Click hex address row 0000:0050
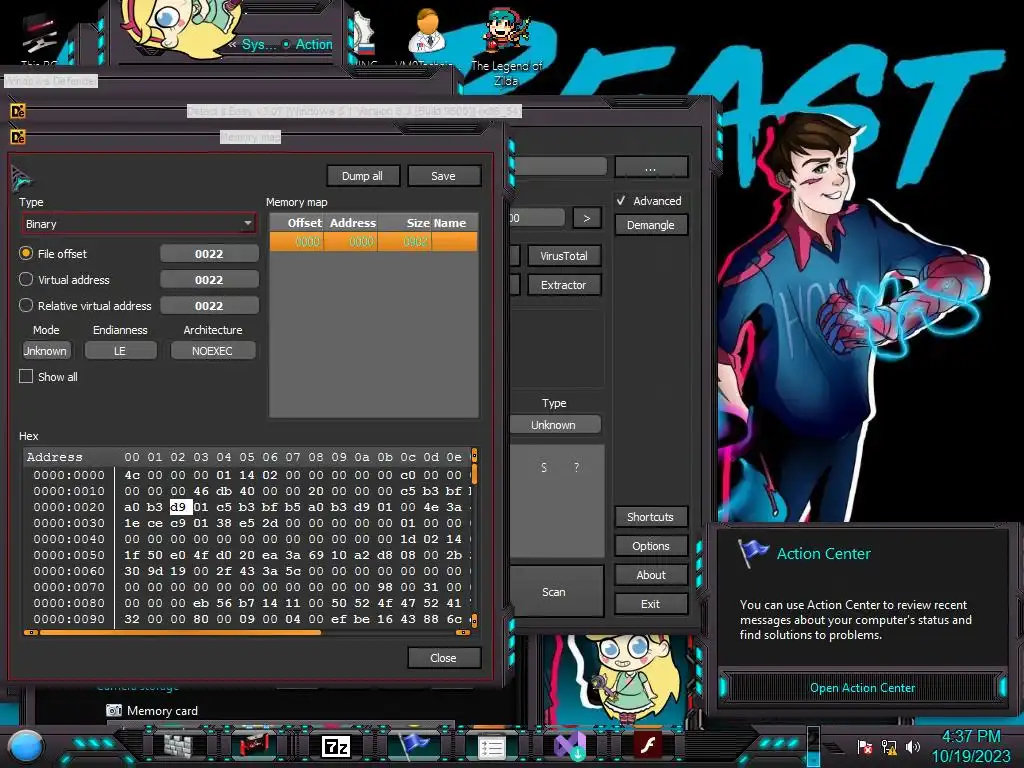Image resolution: width=1024 pixels, height=768 pixels. tap(69, 555)
